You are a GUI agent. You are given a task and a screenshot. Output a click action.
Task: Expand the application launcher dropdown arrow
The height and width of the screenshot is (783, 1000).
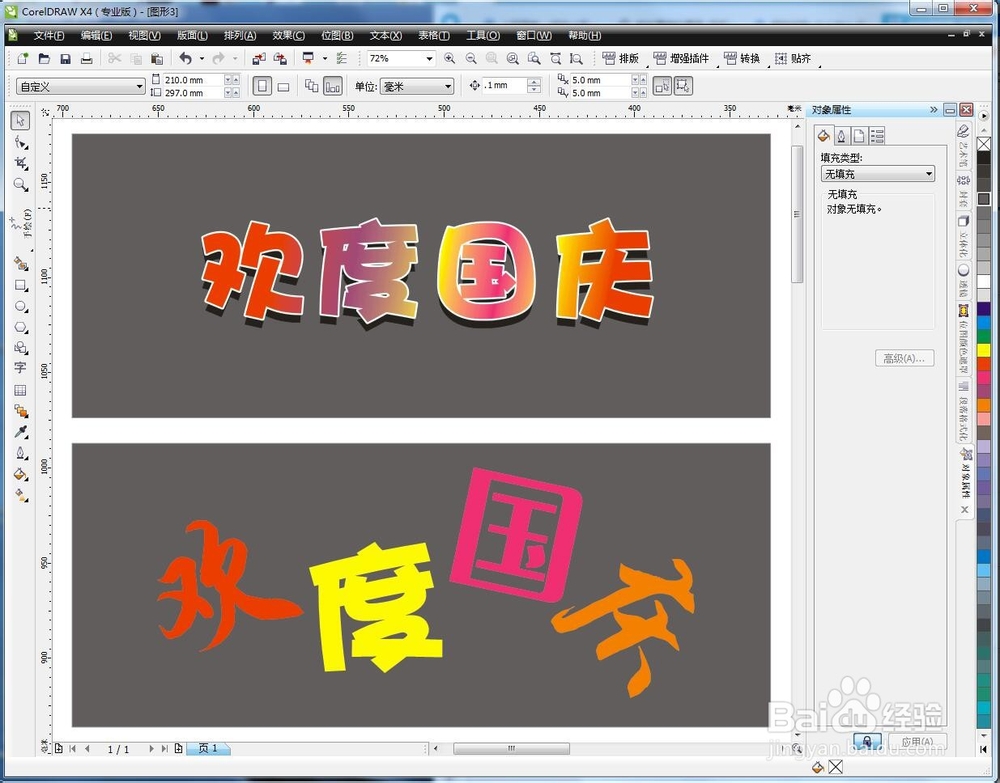point(325,59)
